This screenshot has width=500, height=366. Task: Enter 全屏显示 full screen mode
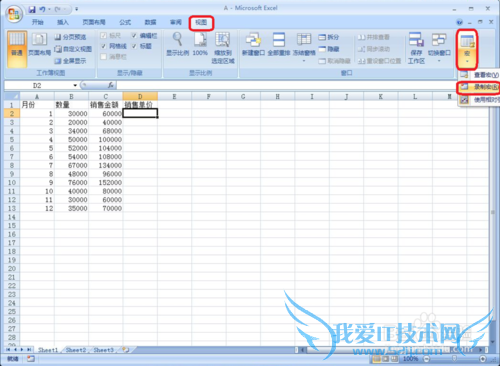(70, 61)
